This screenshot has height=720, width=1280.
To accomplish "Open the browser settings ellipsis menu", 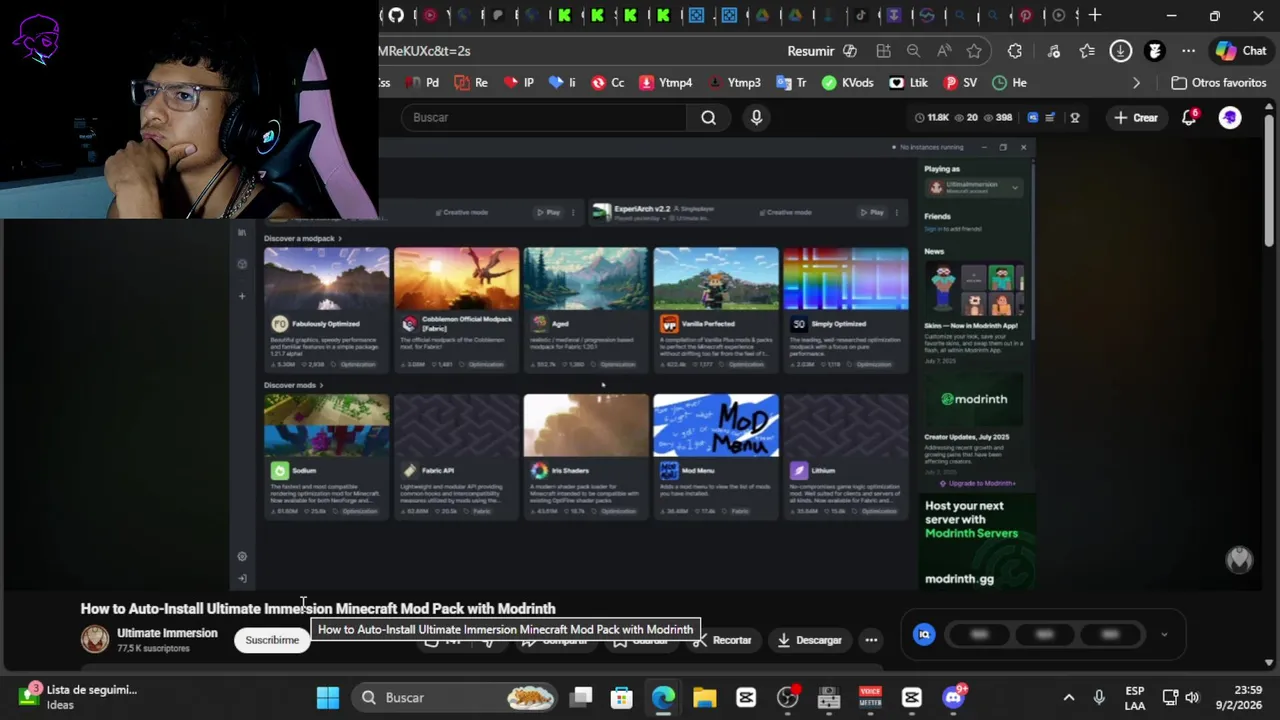I will [1188, 51].
